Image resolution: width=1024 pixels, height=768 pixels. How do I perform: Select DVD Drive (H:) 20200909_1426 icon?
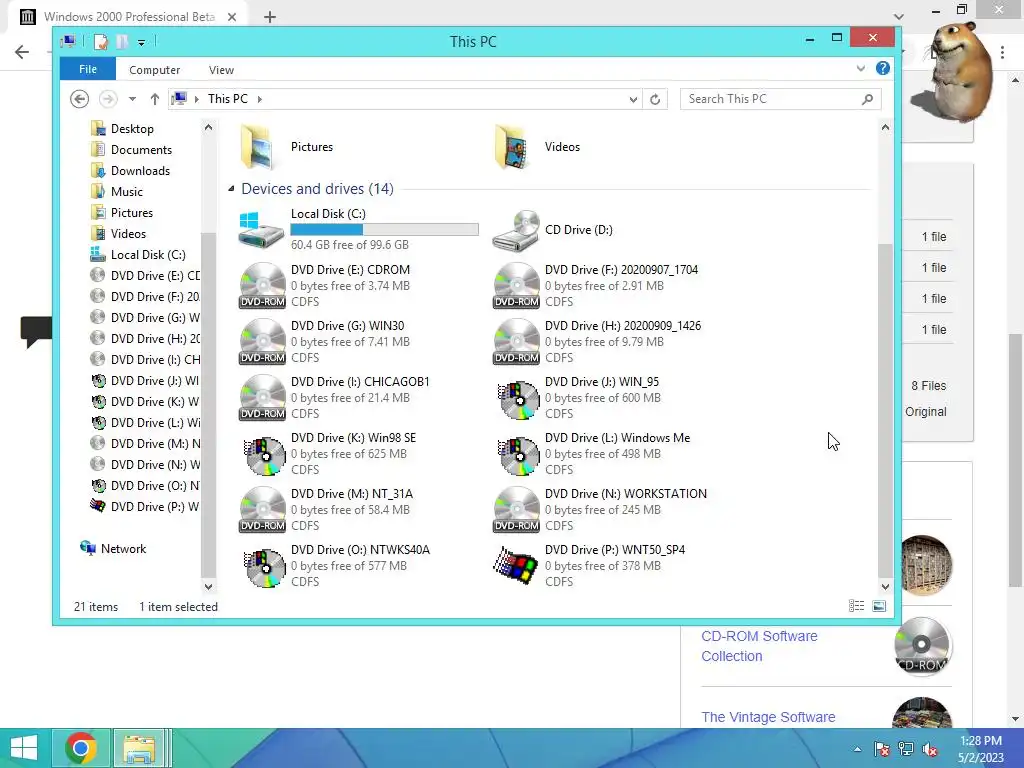(x=516, y=342)
